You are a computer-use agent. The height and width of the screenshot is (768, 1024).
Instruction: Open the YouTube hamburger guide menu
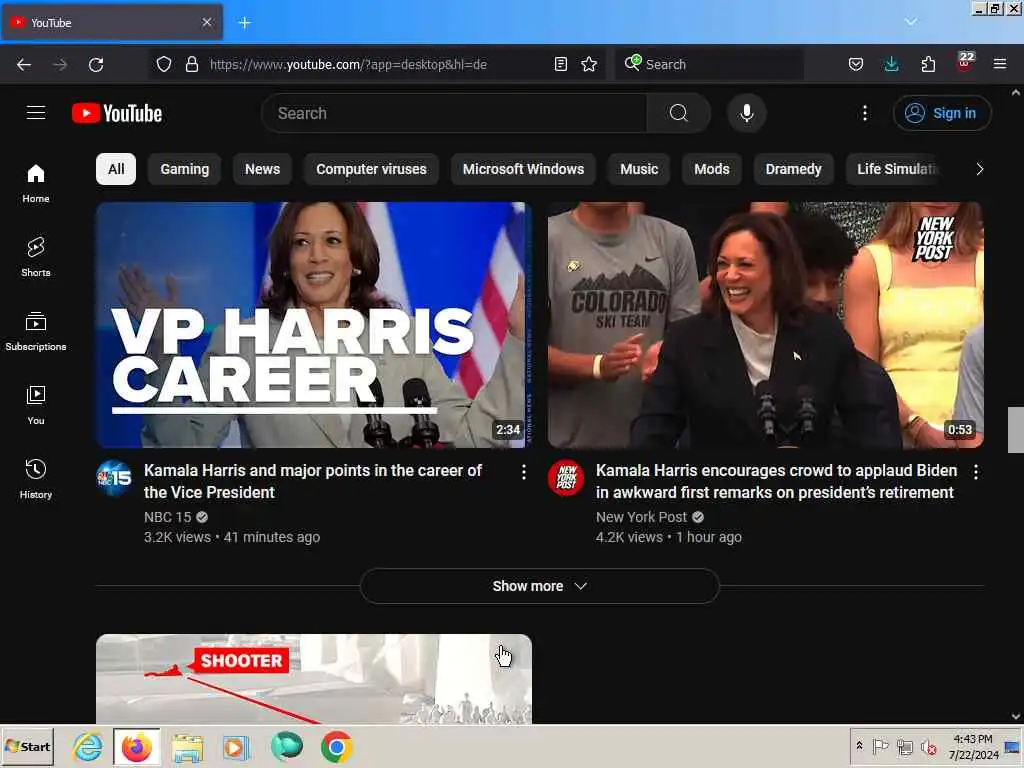(36, 113)
